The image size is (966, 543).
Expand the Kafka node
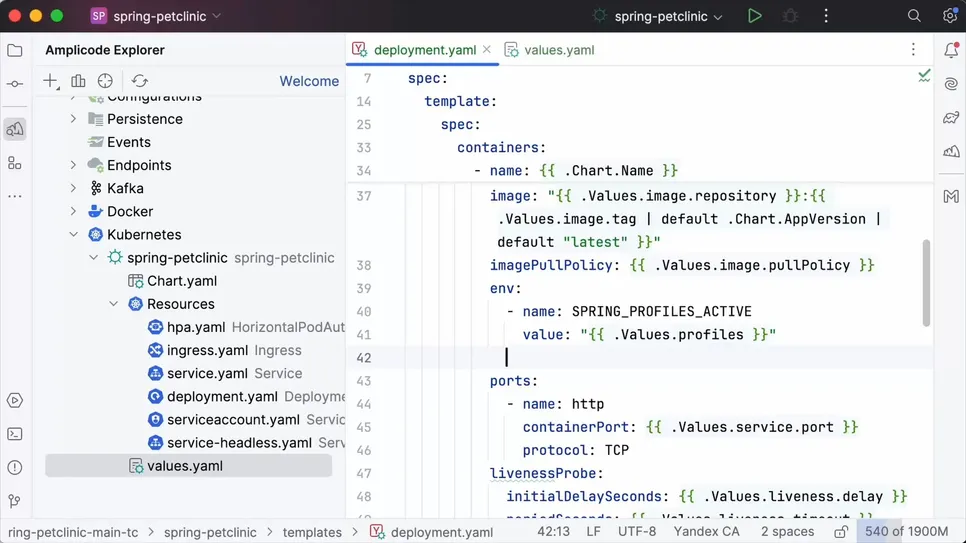pos(73,189)
